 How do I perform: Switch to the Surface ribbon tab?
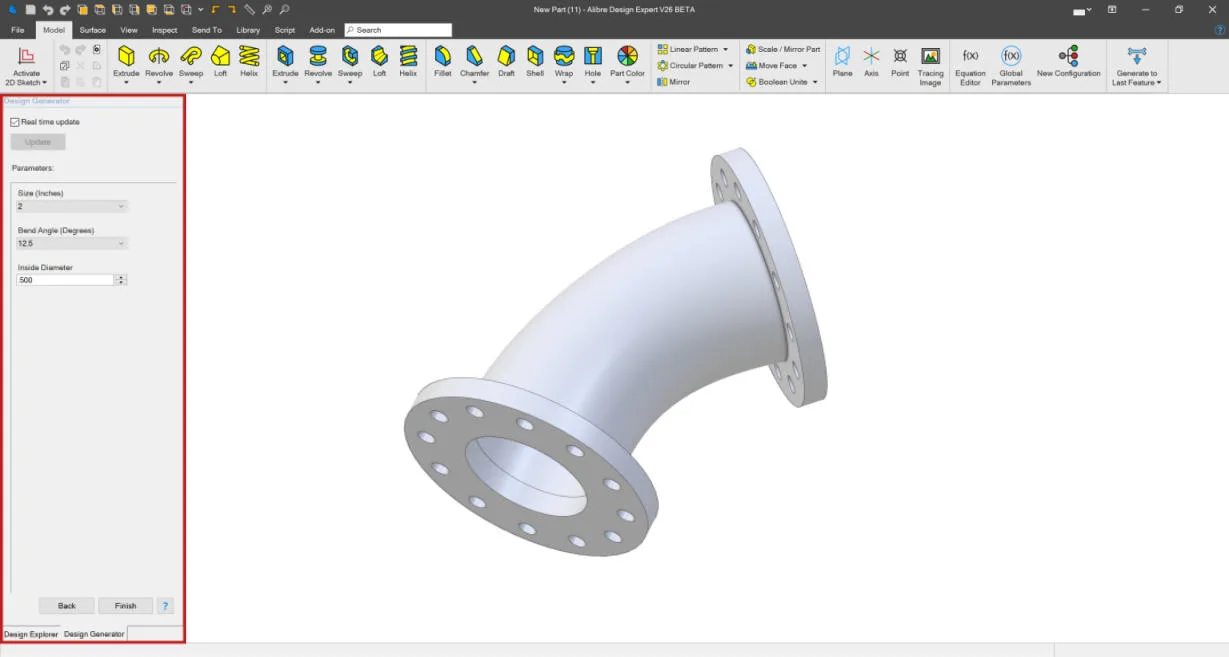tap(93, 30)
